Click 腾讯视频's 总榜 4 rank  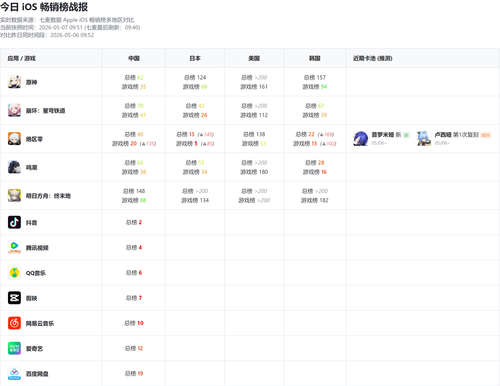click(134, 247)
